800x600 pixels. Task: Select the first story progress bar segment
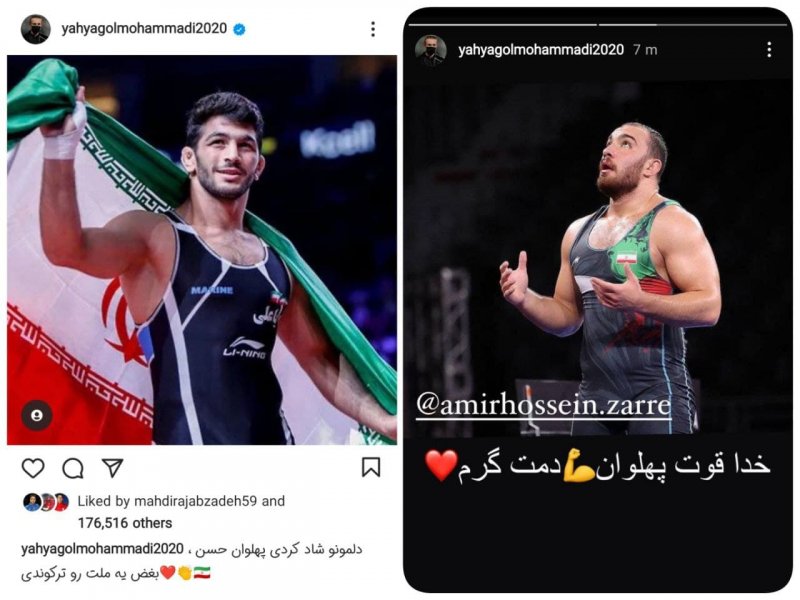(x=503, y=24)
